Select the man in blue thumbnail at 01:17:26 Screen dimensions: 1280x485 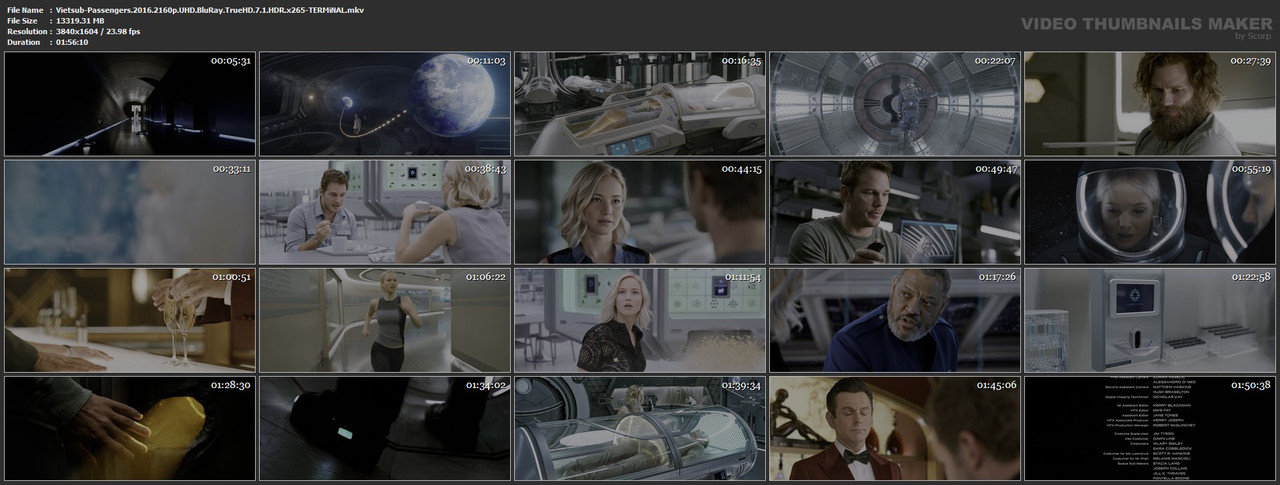(895, 320)
